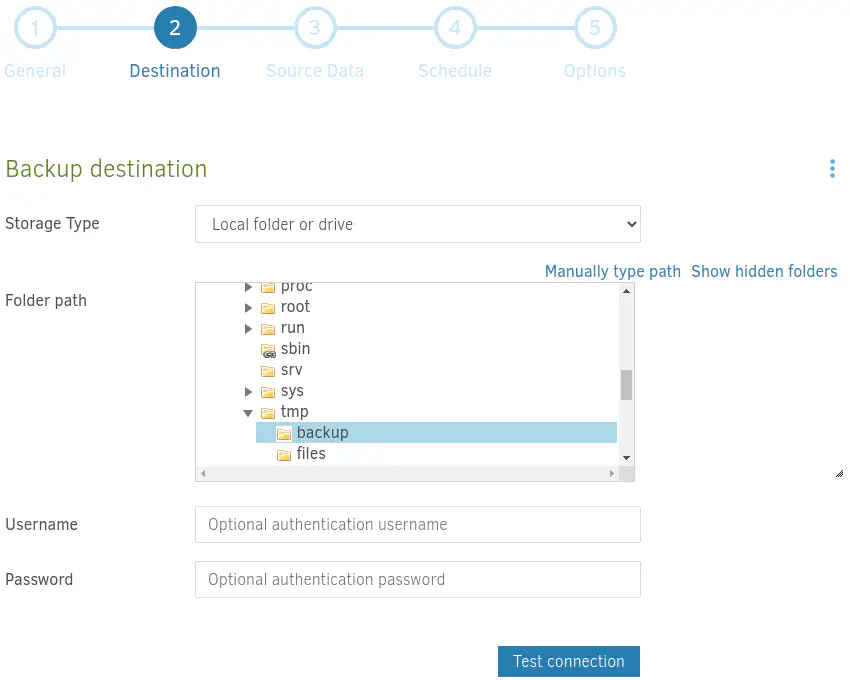Click the scroll down arrow in folder tree

(x=626, y=457)
